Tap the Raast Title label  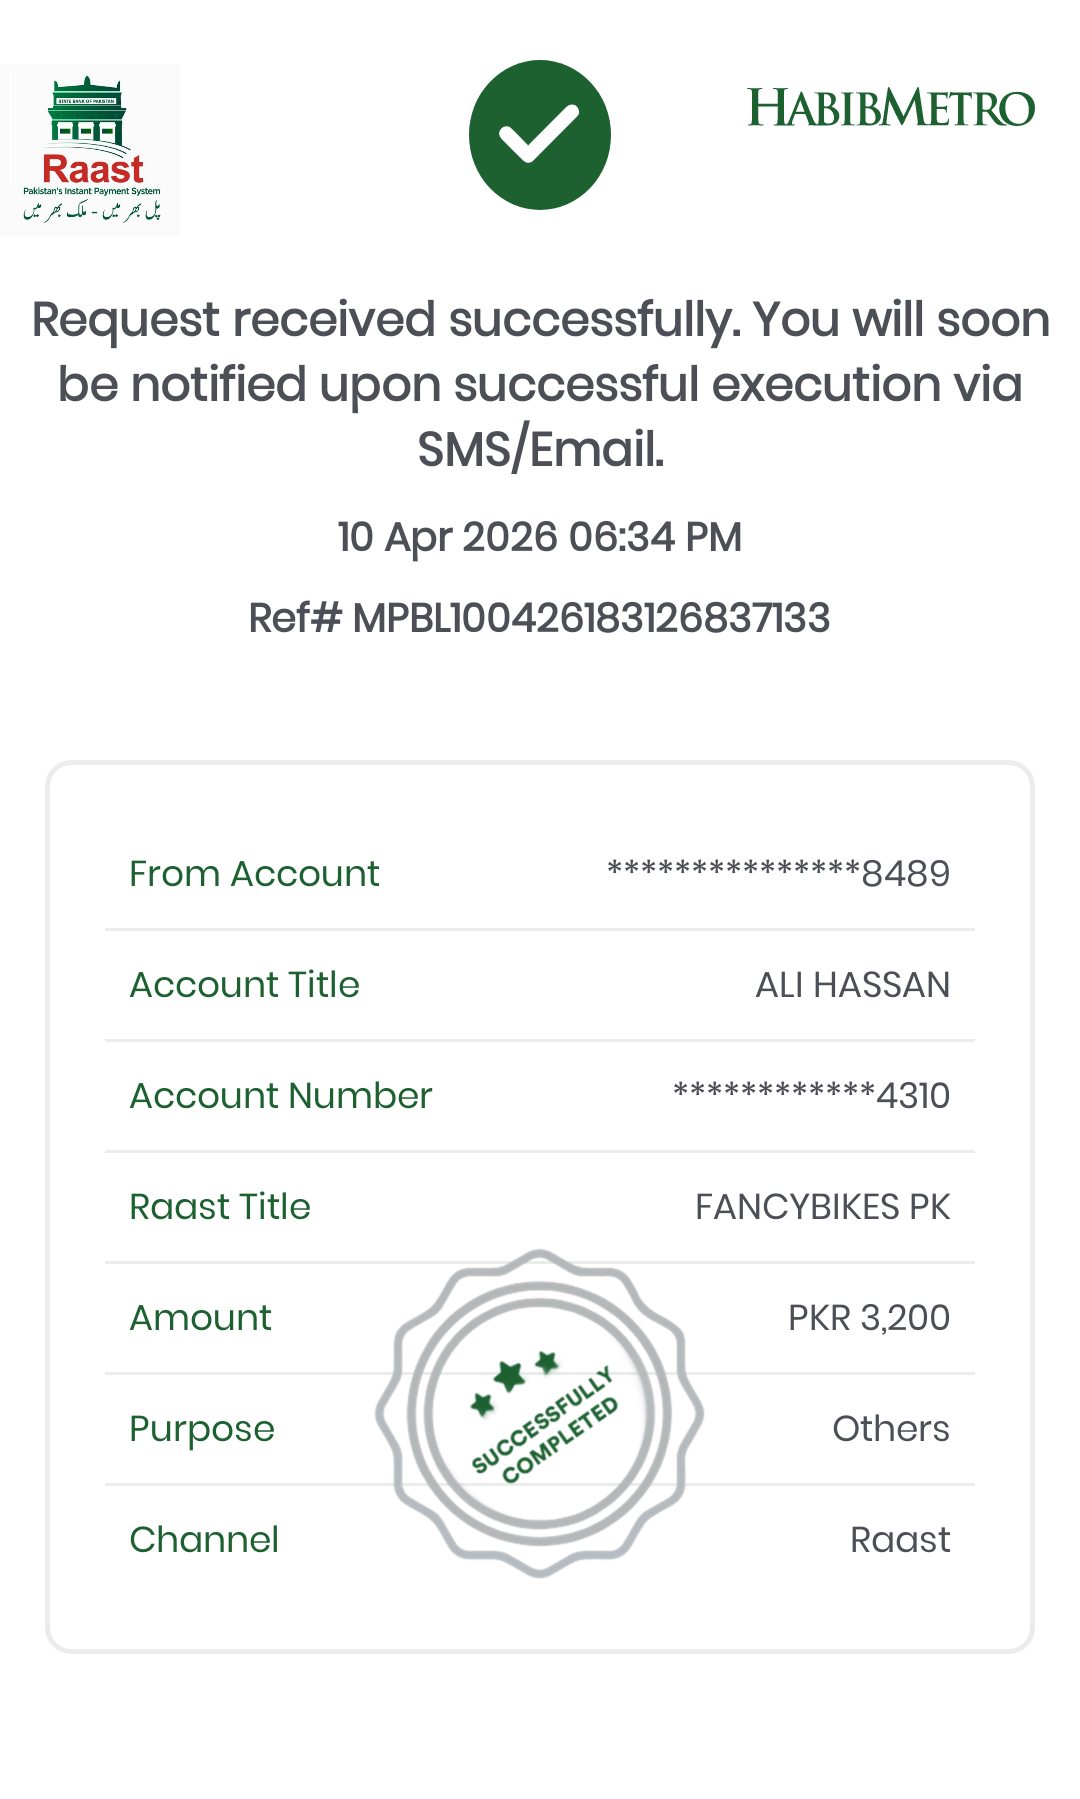220,1207
